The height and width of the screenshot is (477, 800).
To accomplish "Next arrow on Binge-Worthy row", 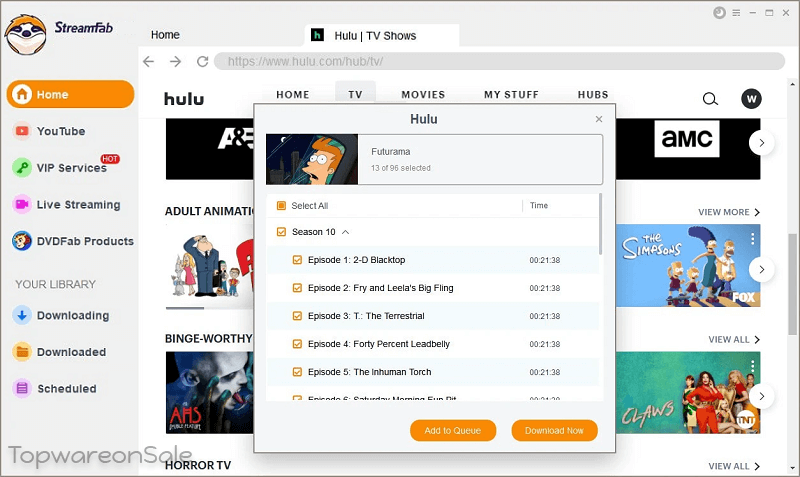I will click(761, 396).
